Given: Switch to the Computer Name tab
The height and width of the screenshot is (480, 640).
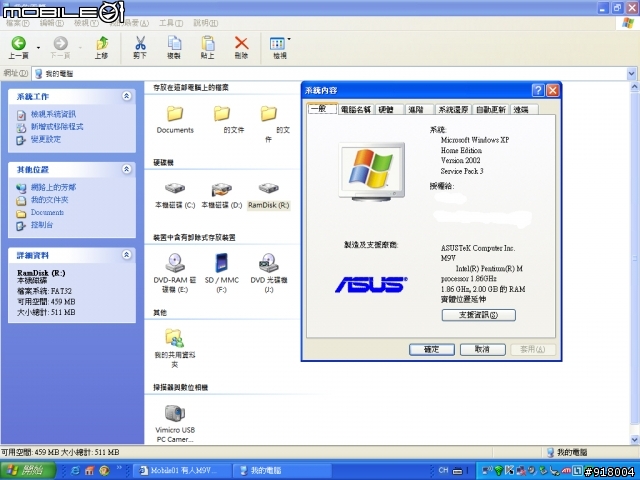Looking at the screenshot, I should (356, 109).
